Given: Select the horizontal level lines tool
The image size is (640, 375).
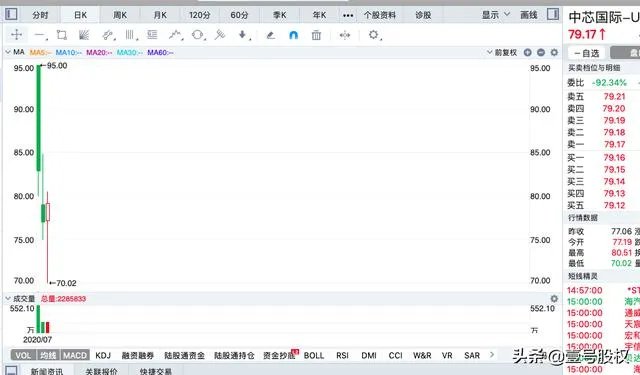Looking at the screenshot, I should point(152,35).
